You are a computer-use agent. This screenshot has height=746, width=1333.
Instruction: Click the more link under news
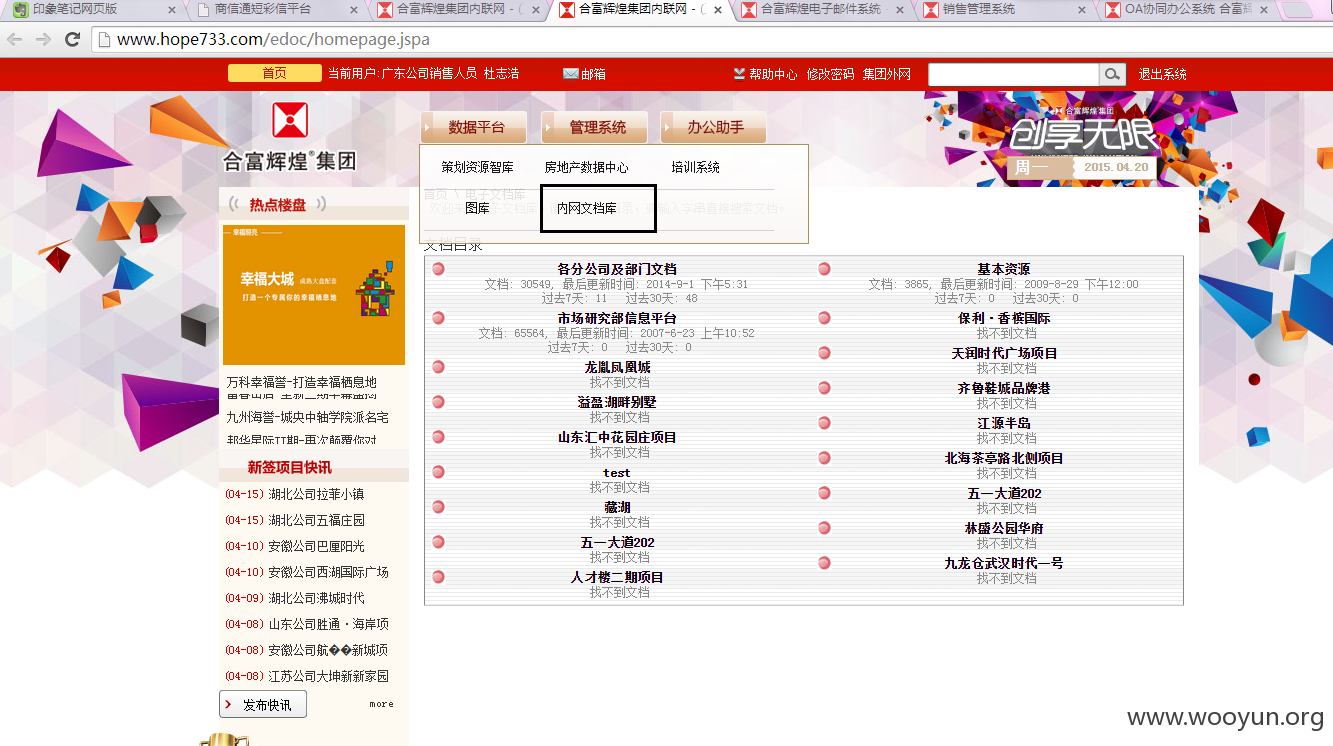pyautogui.click(x=381, y=704)
